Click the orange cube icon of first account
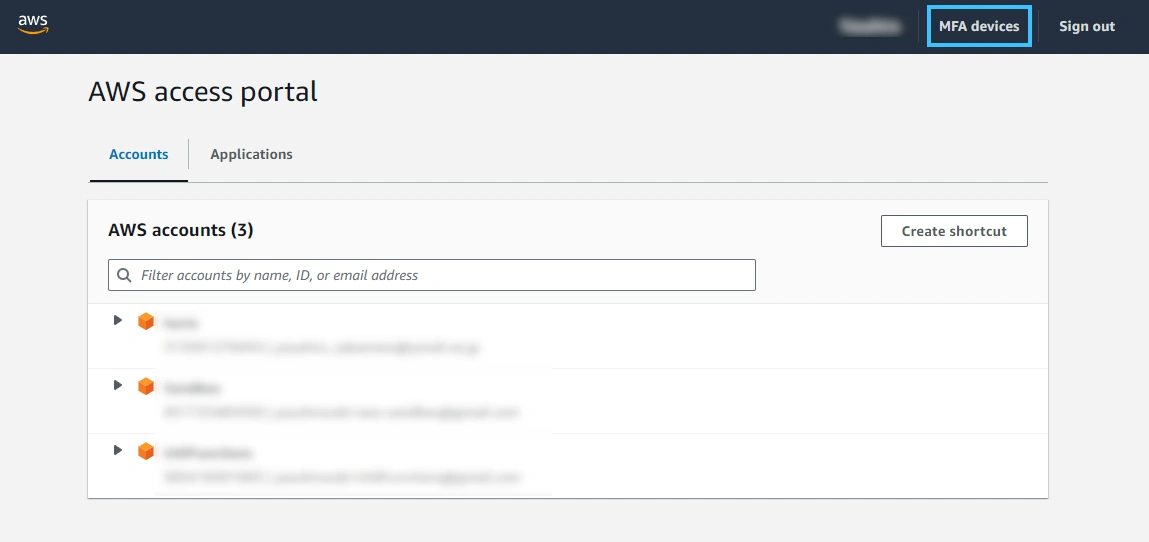The image size is (1149, 542). [146, 321]
